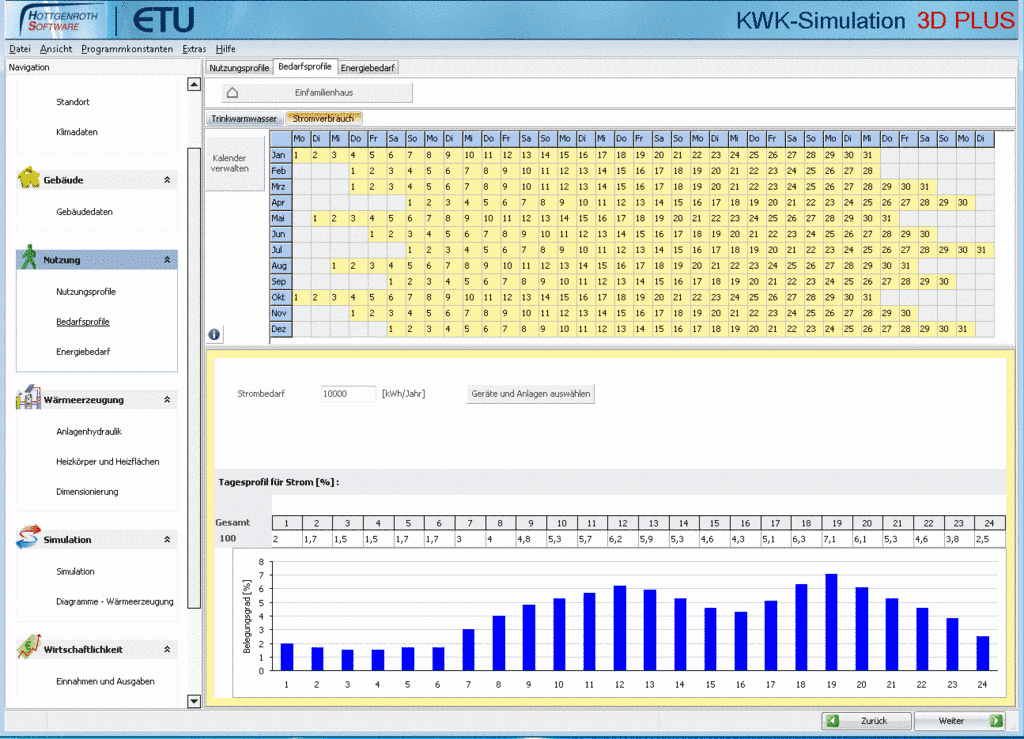The width and height of the screenshot is (1024, 739).
Task: Click the Nutzung person icon
Action: [29, 258]
